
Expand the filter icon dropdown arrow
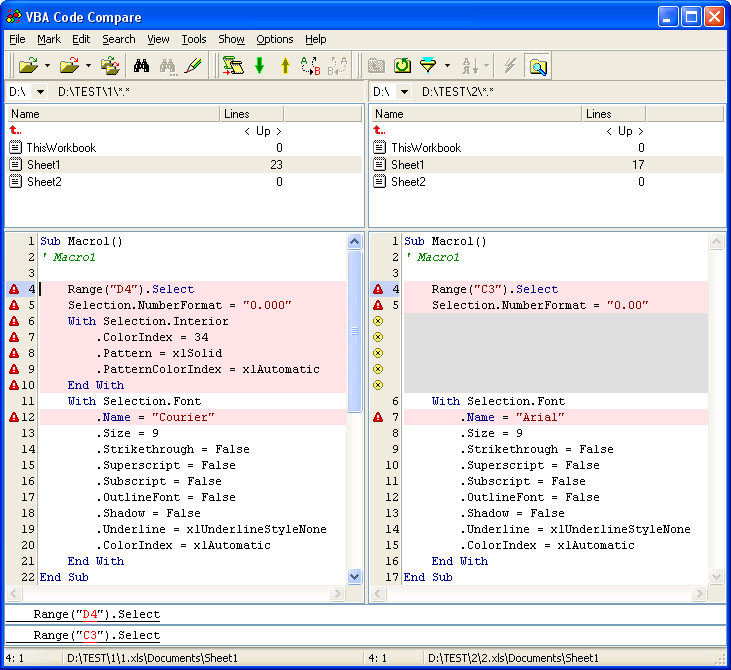(x=447, y=66)
